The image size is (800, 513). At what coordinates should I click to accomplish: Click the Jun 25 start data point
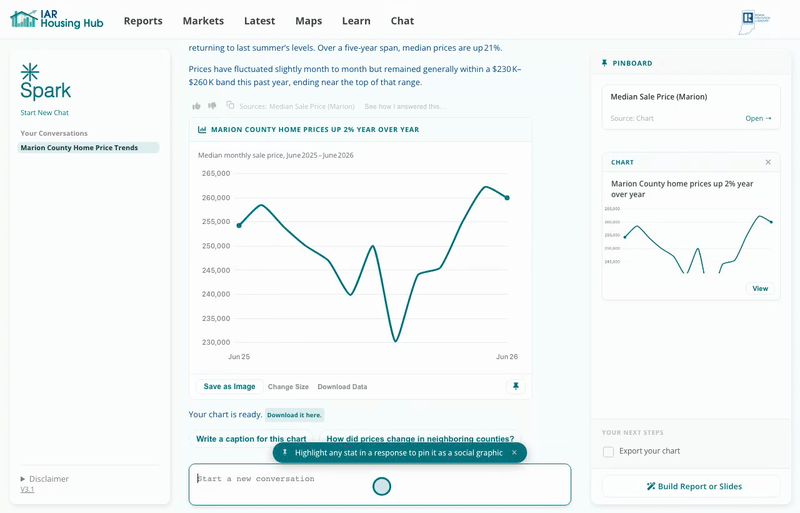pyautogui.click(x=239, y=225)
